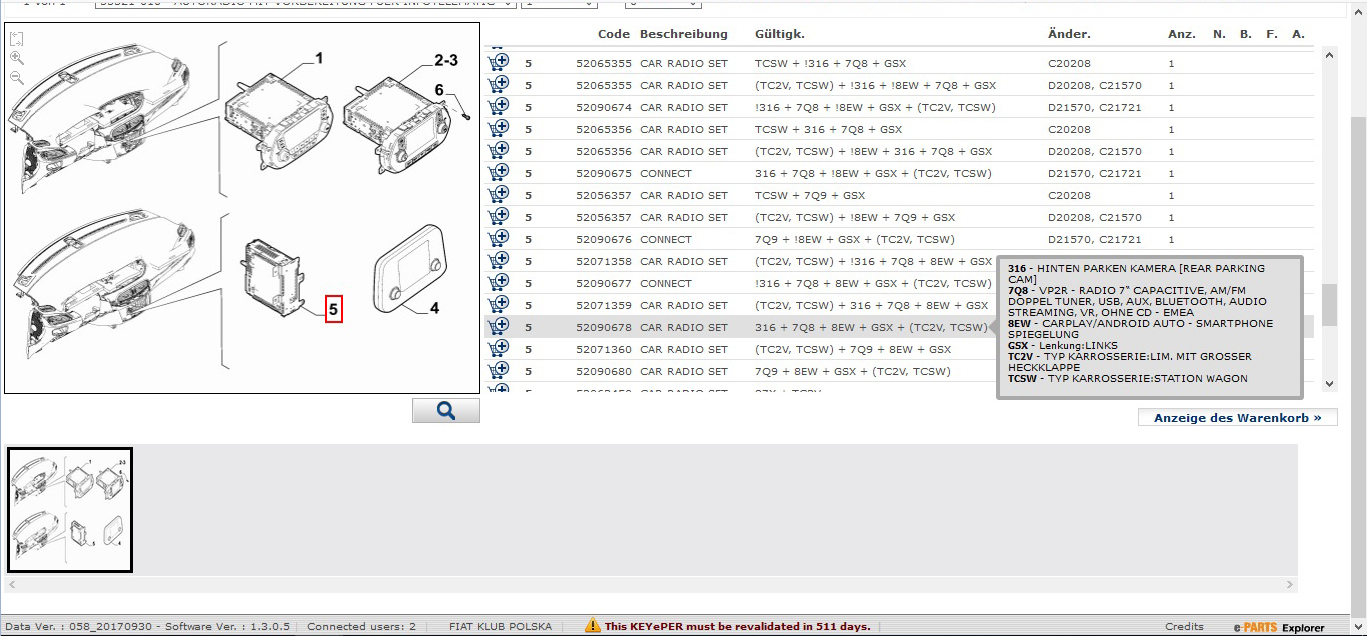Open the Credits link in status bar
The width and height of the screenshot is (1367, 636).
[1184, 627]
